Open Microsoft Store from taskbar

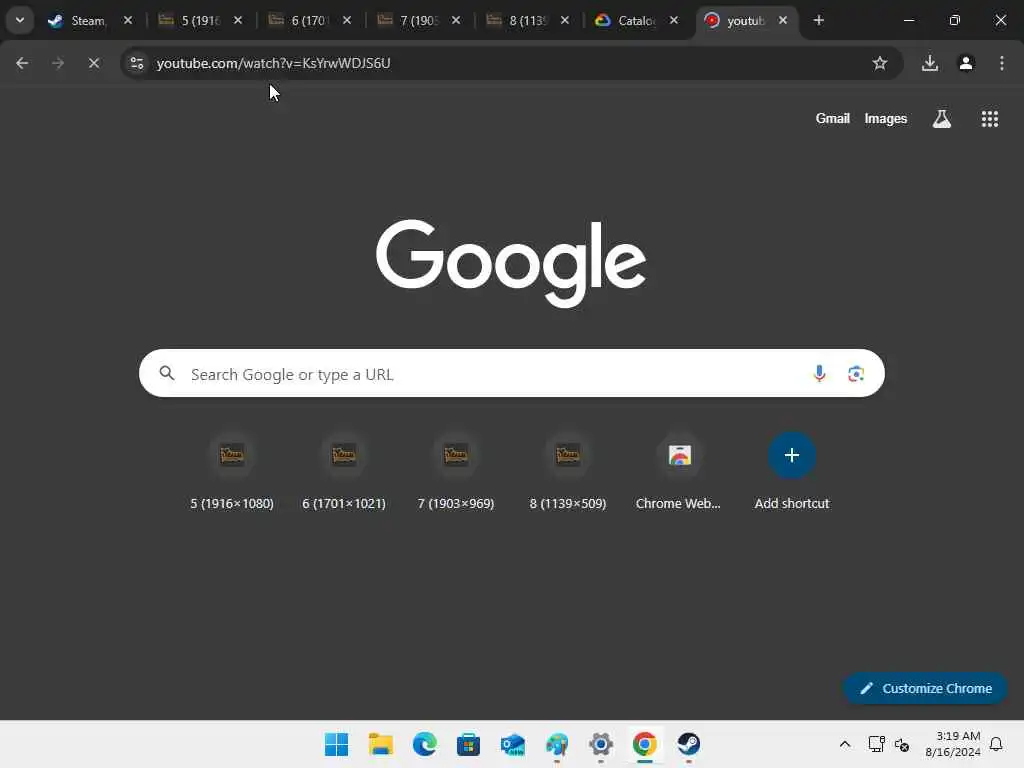coord(468,744)
